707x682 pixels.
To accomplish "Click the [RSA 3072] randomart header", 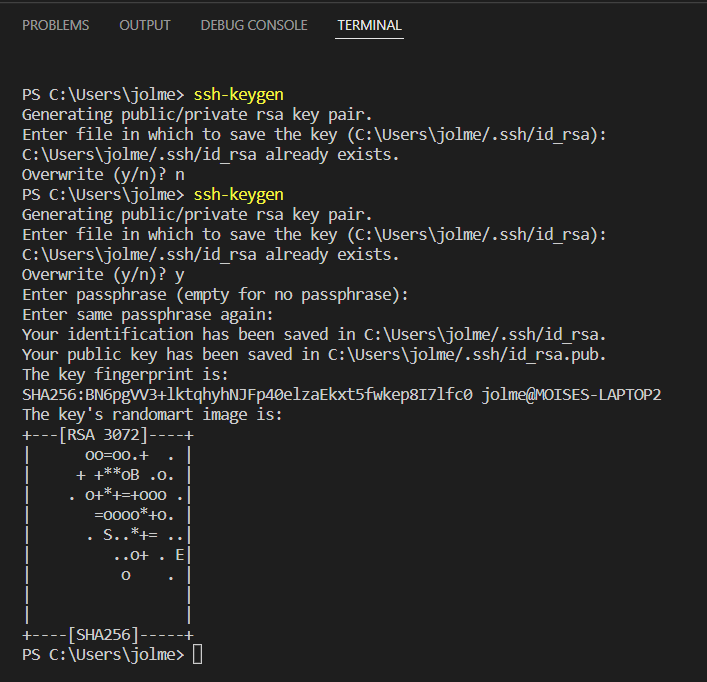I will [103, 434].
